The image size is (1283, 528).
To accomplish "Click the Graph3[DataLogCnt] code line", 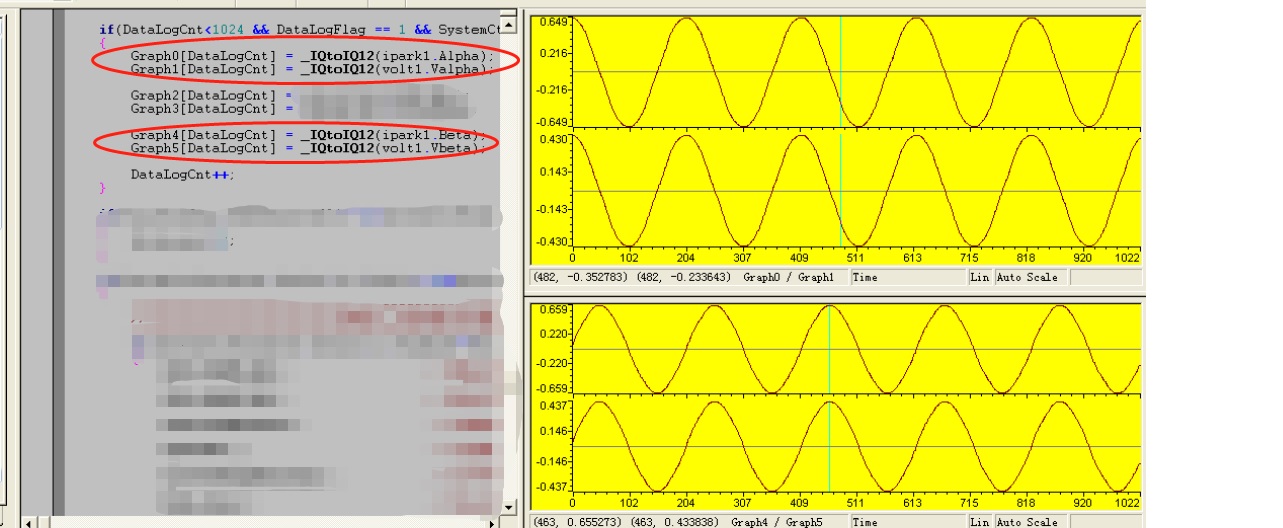I will click(210, 108).
